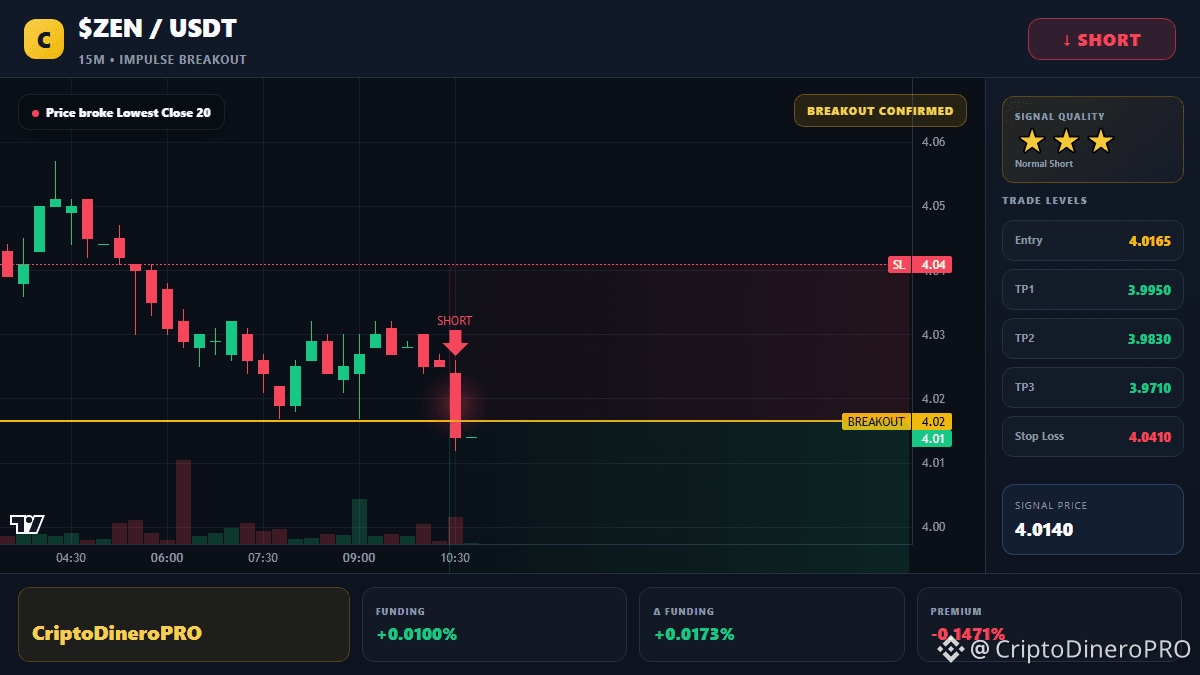This screenshot has height=675, width=1200.
Task: Click the TRADE LEVELS heading
Action: tap(1044, 201)
